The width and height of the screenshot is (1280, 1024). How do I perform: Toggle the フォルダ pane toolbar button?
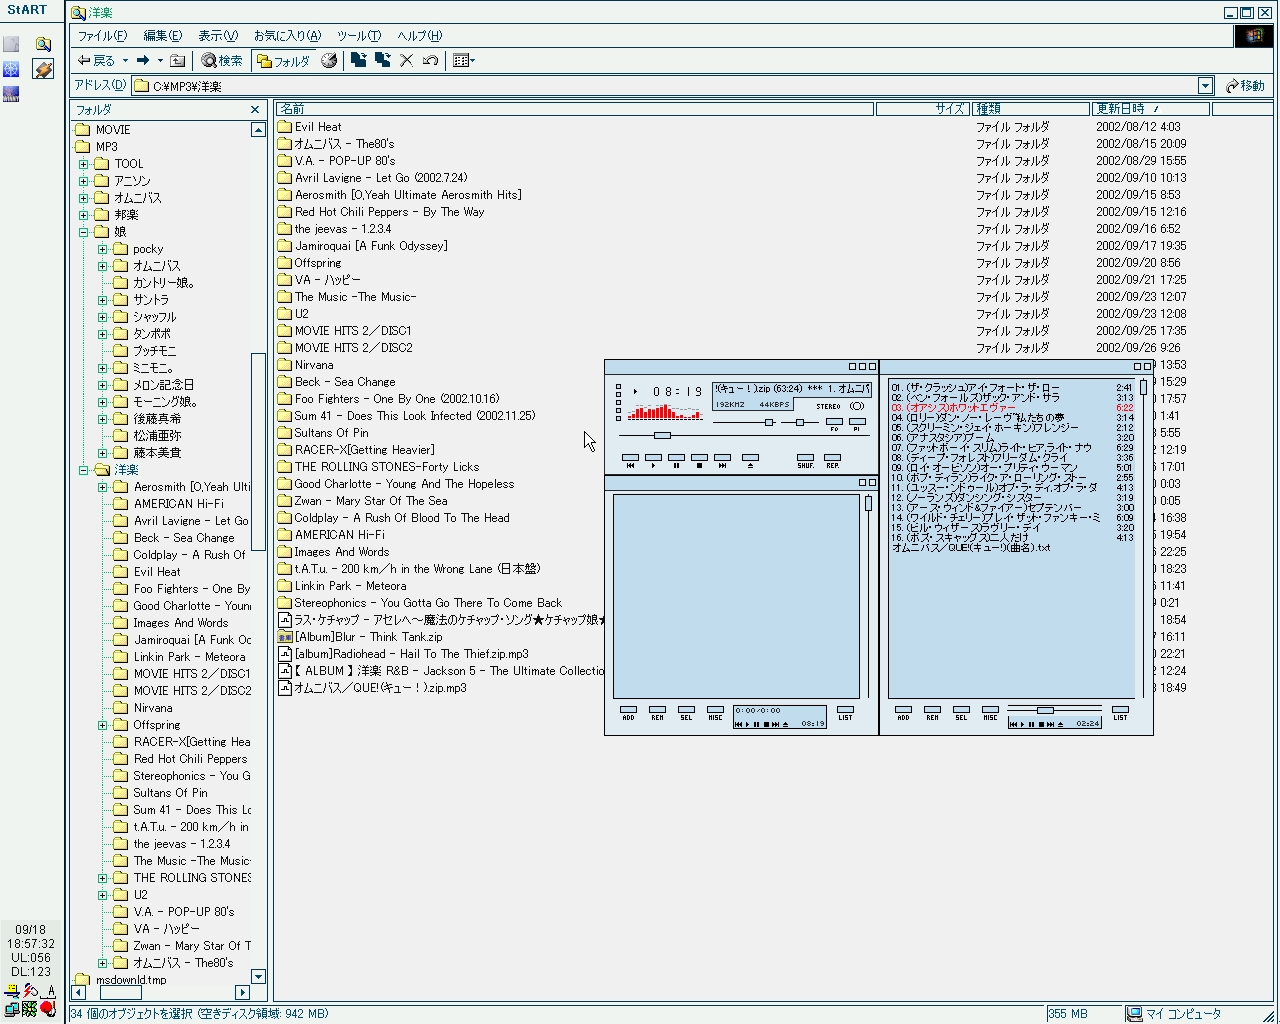(x=283, y=61)
